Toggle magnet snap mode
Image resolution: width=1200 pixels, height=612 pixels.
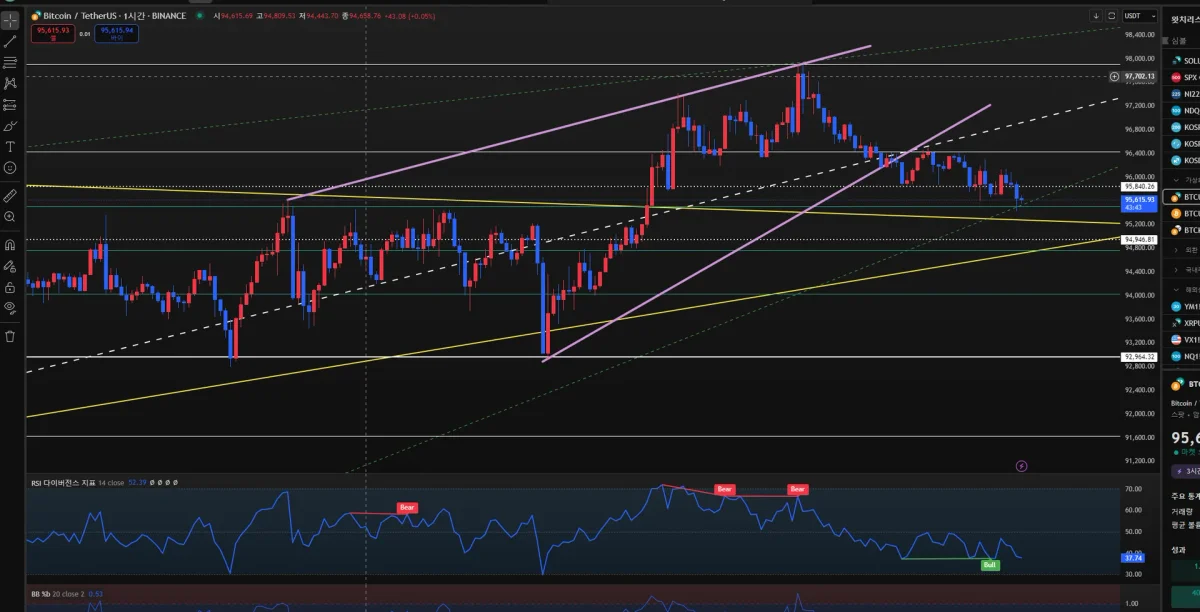[10, 244]
